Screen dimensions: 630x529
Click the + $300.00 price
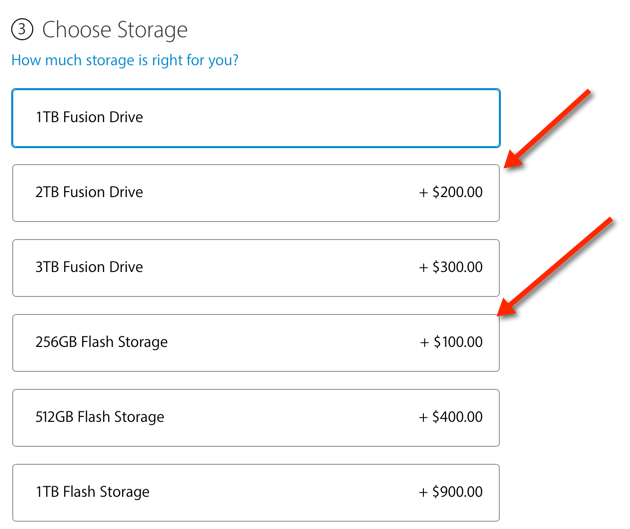[x=451, y=268]
